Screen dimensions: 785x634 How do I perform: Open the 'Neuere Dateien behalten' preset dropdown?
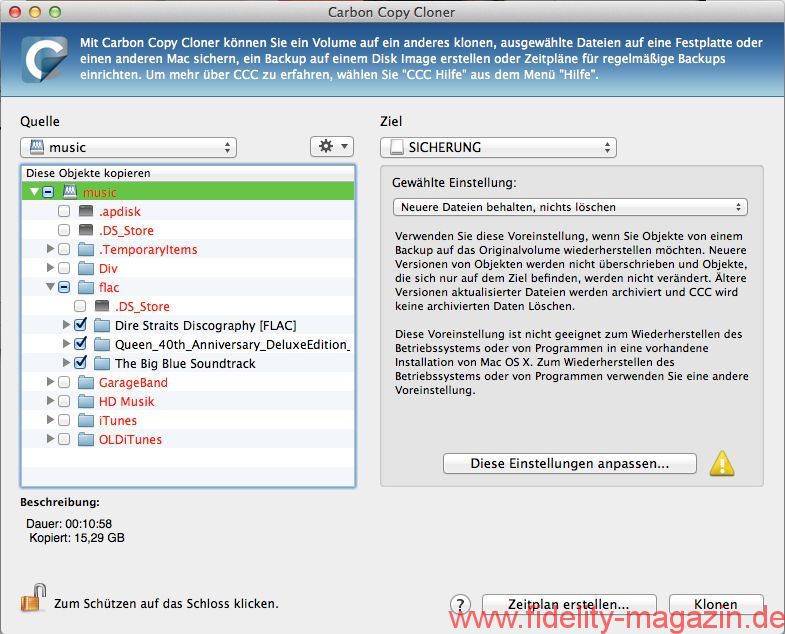pos(570,207)
